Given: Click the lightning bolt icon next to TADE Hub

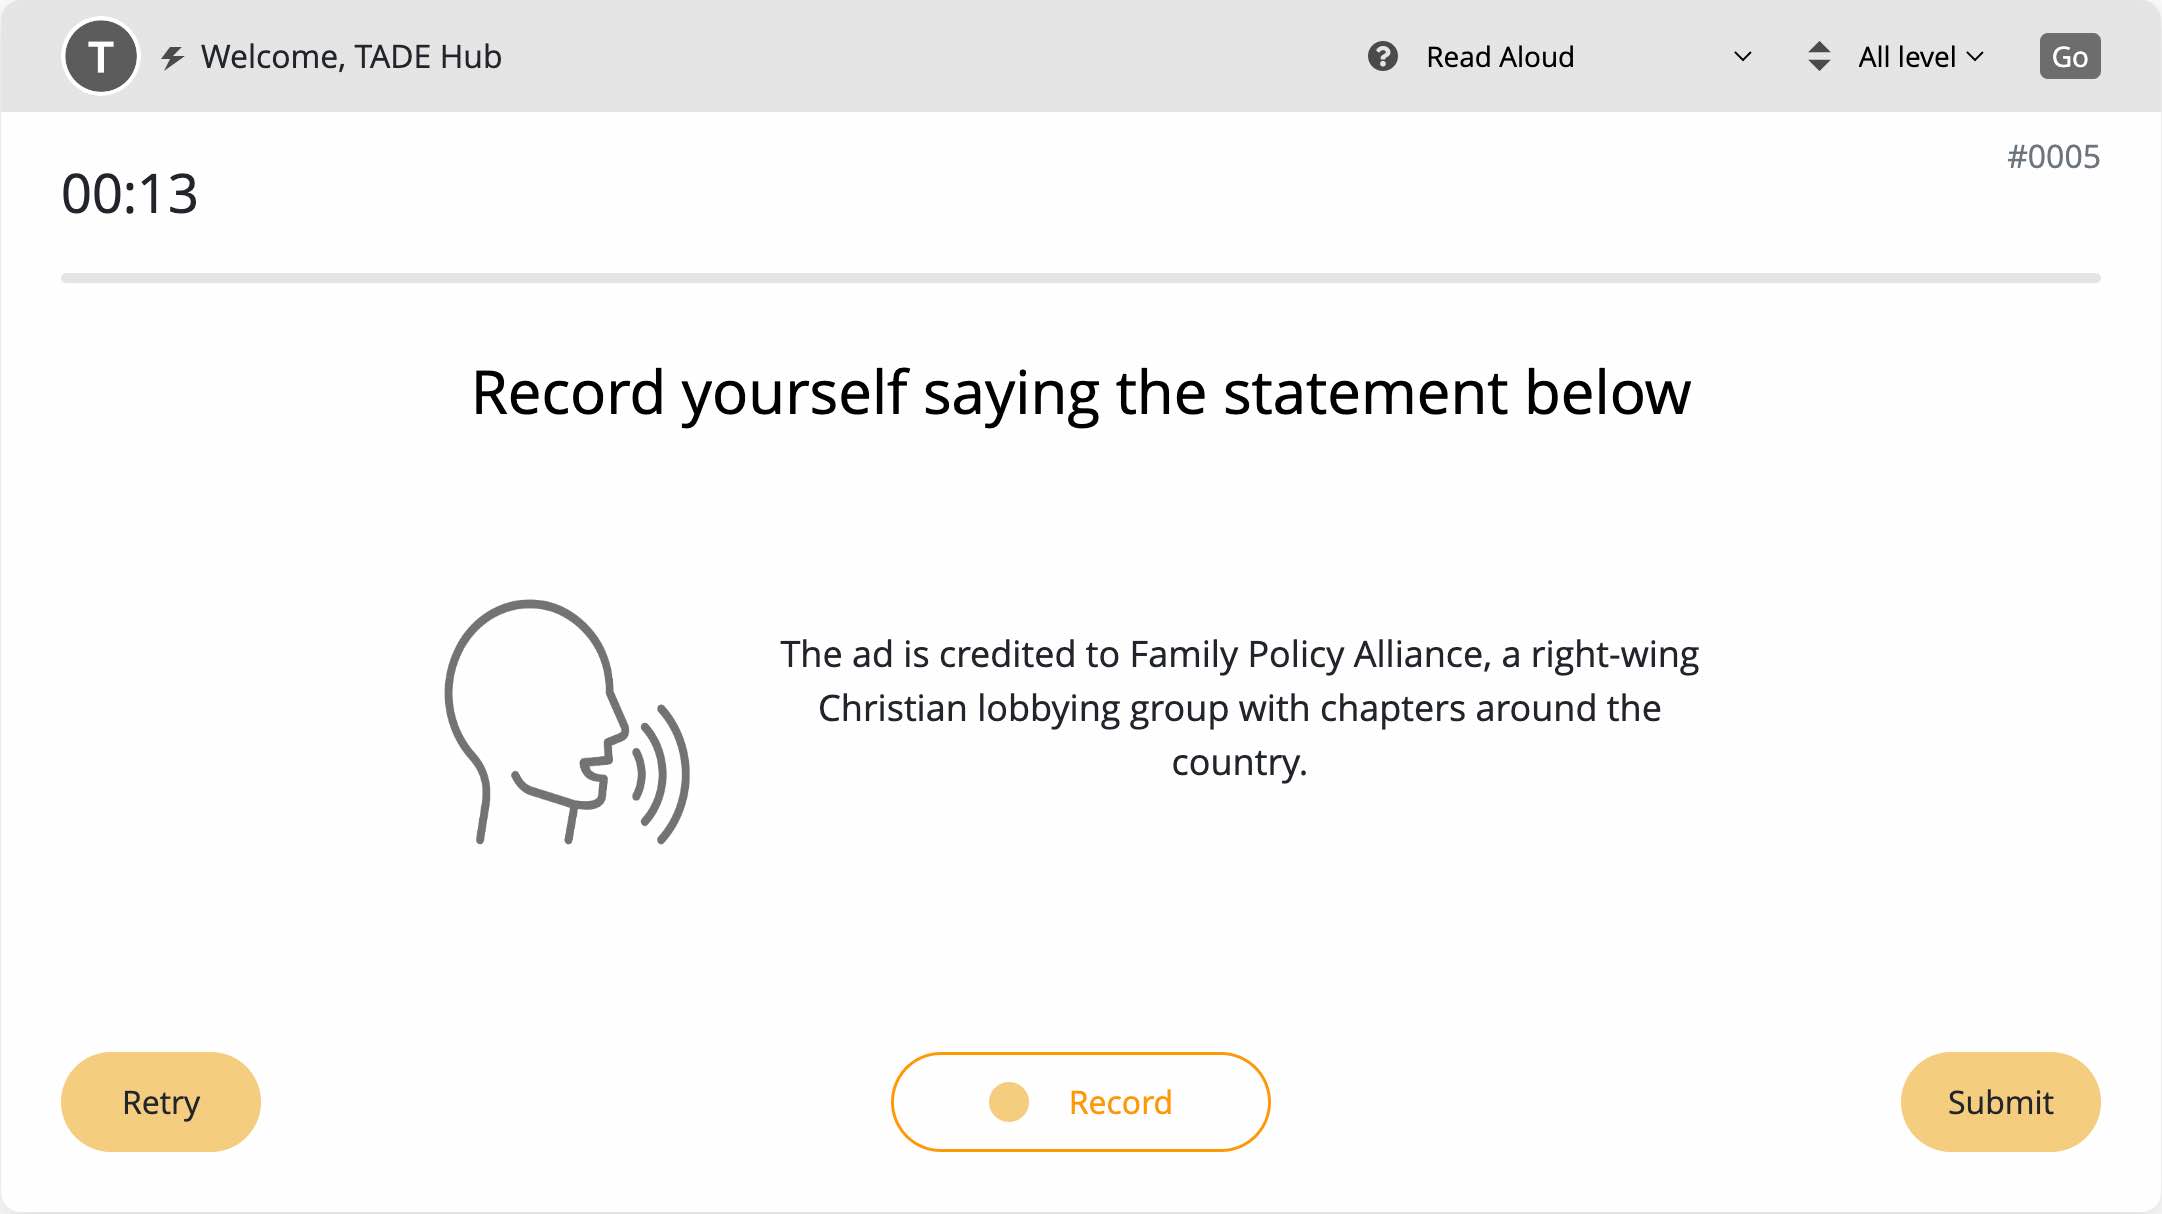Looking at the screenshot, I should (172, 56).
